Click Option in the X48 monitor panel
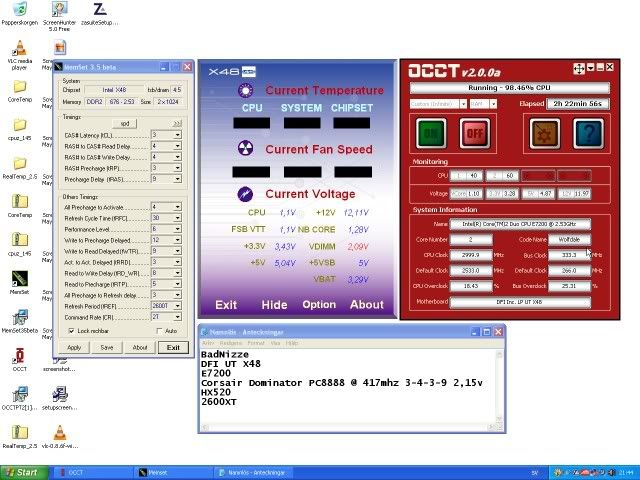This screenshot has height=480, width=640. coord(319,305)
